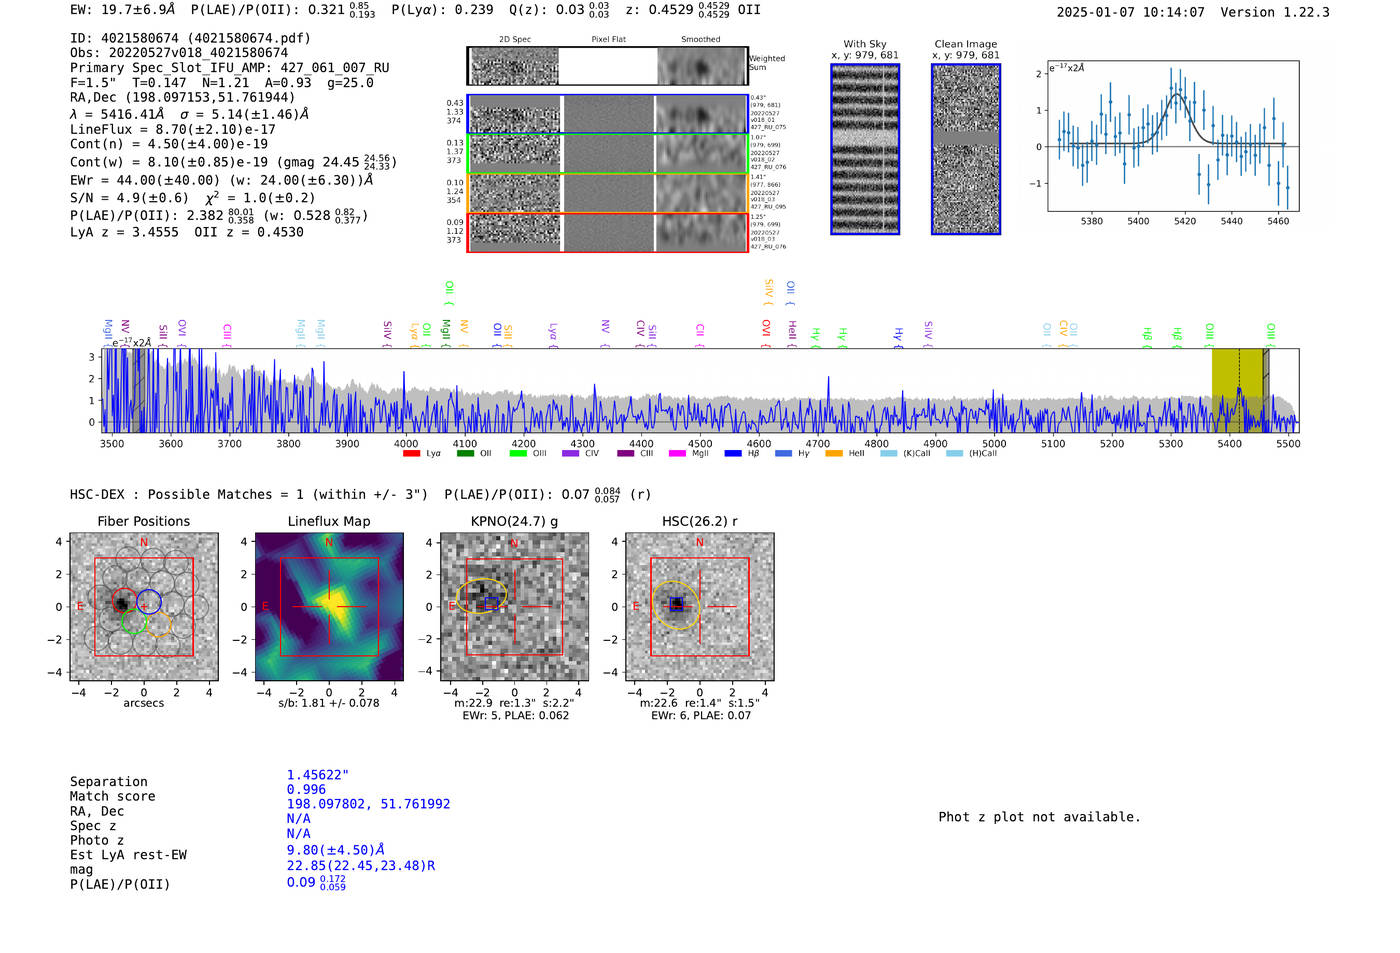
Task: Click the 'm:22.9 re:1.3" s:2.2"' caption
Action: click(514, 703)
